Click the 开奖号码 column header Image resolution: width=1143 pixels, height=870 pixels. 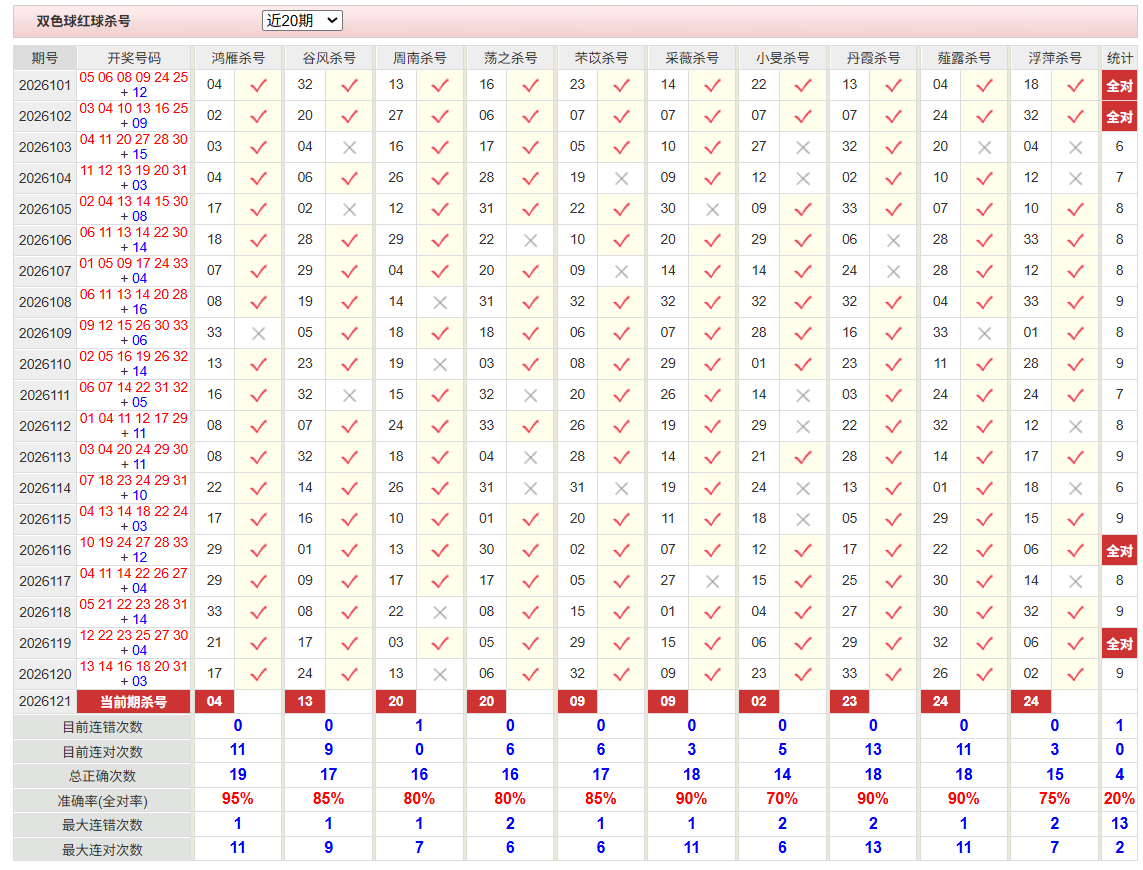134,58
